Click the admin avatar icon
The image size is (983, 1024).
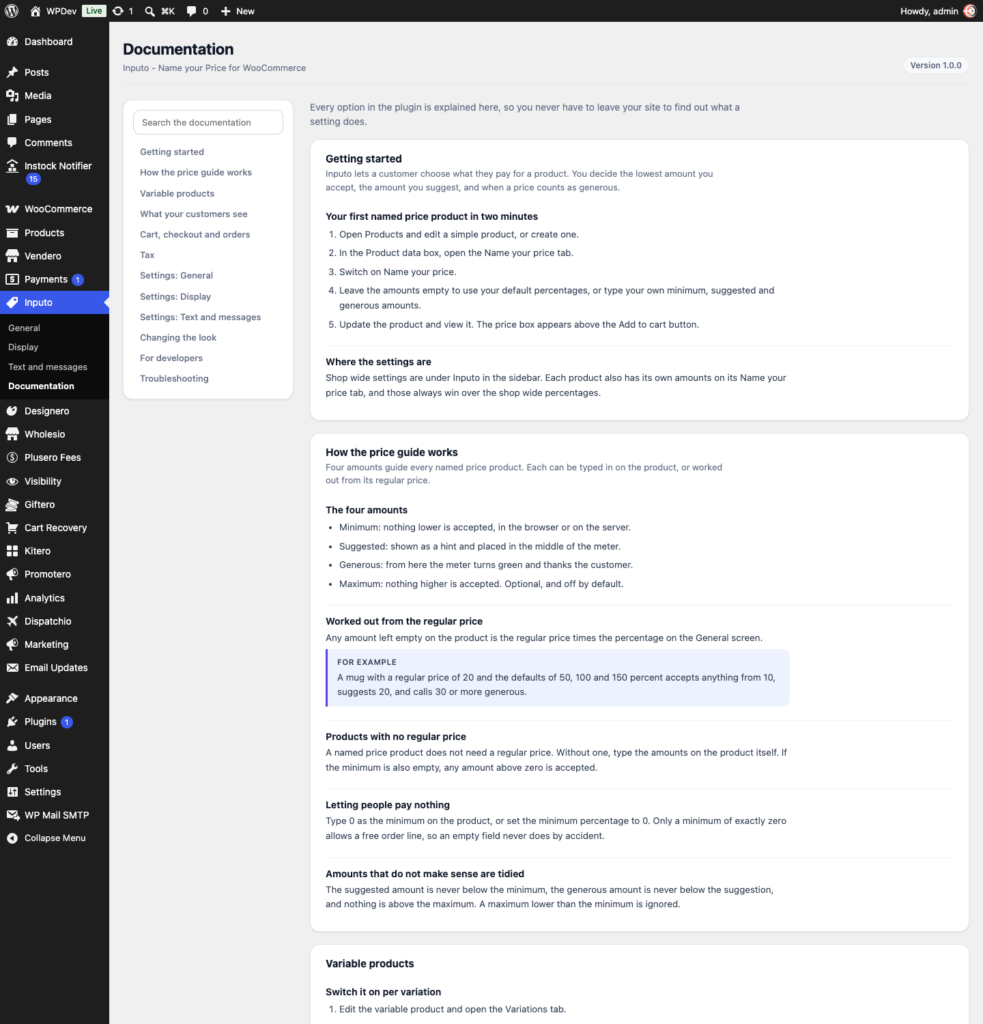[x=970, y=11]
